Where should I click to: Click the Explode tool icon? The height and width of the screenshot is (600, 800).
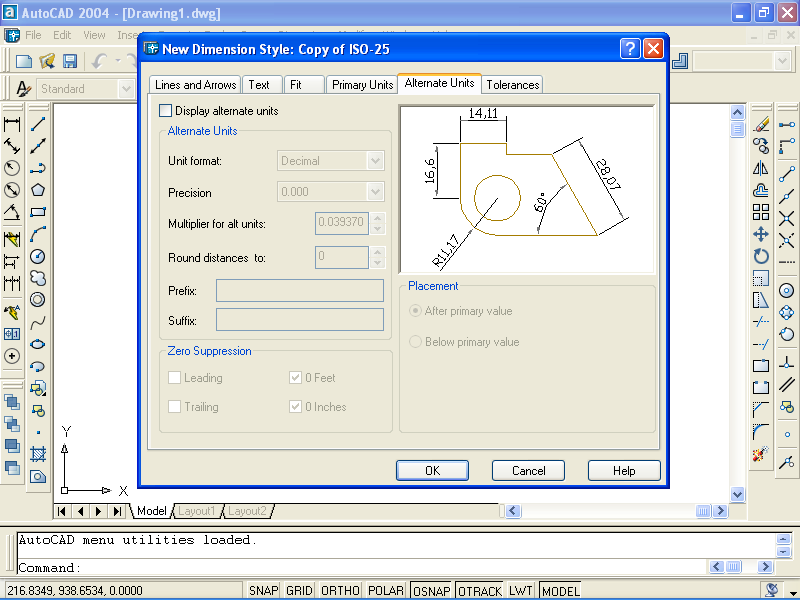761,454
